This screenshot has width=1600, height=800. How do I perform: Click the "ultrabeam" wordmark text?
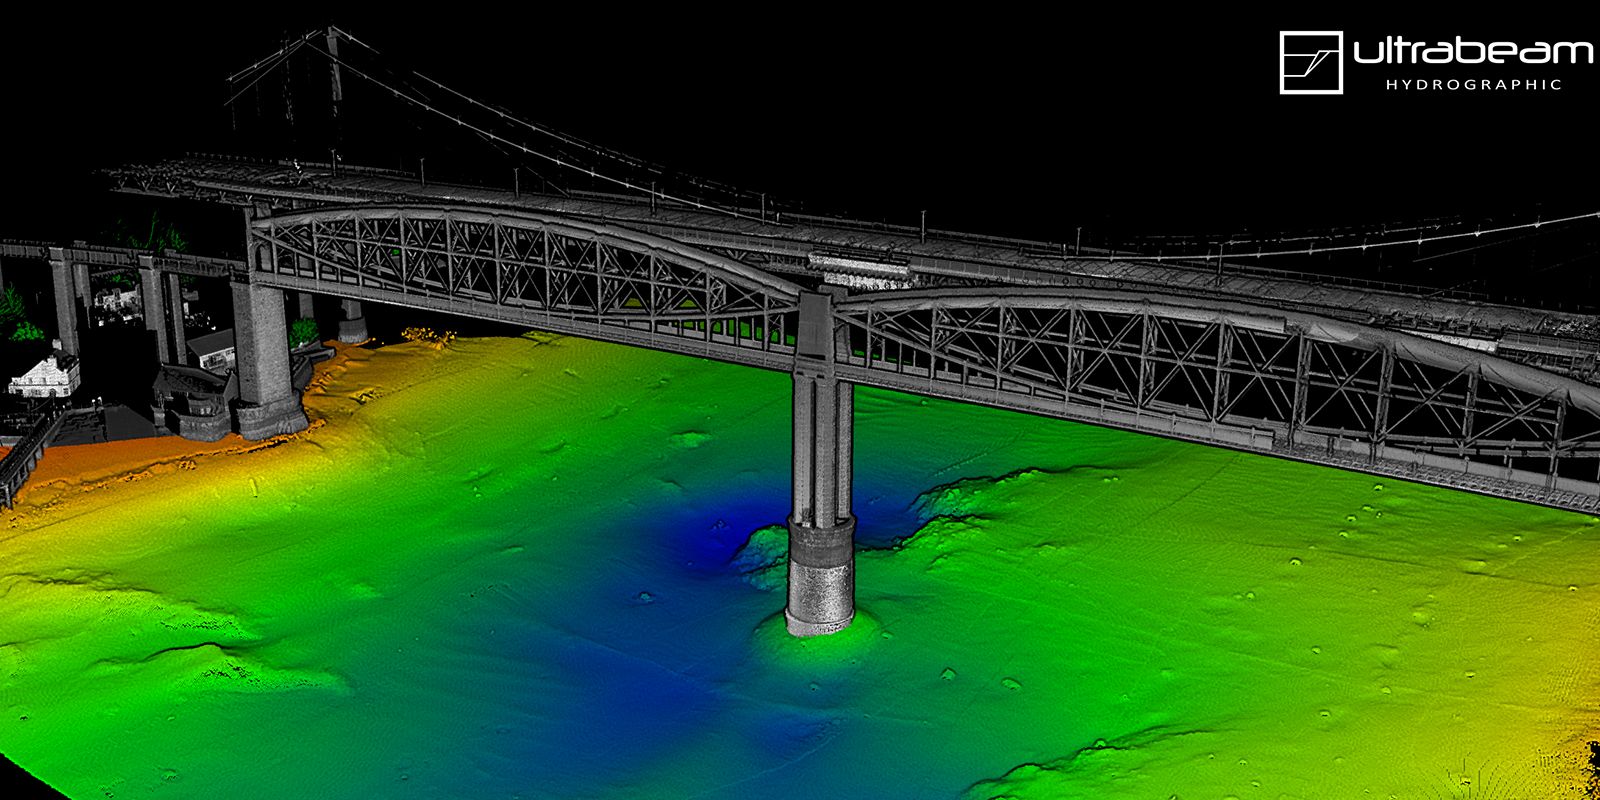[1473, 51]
